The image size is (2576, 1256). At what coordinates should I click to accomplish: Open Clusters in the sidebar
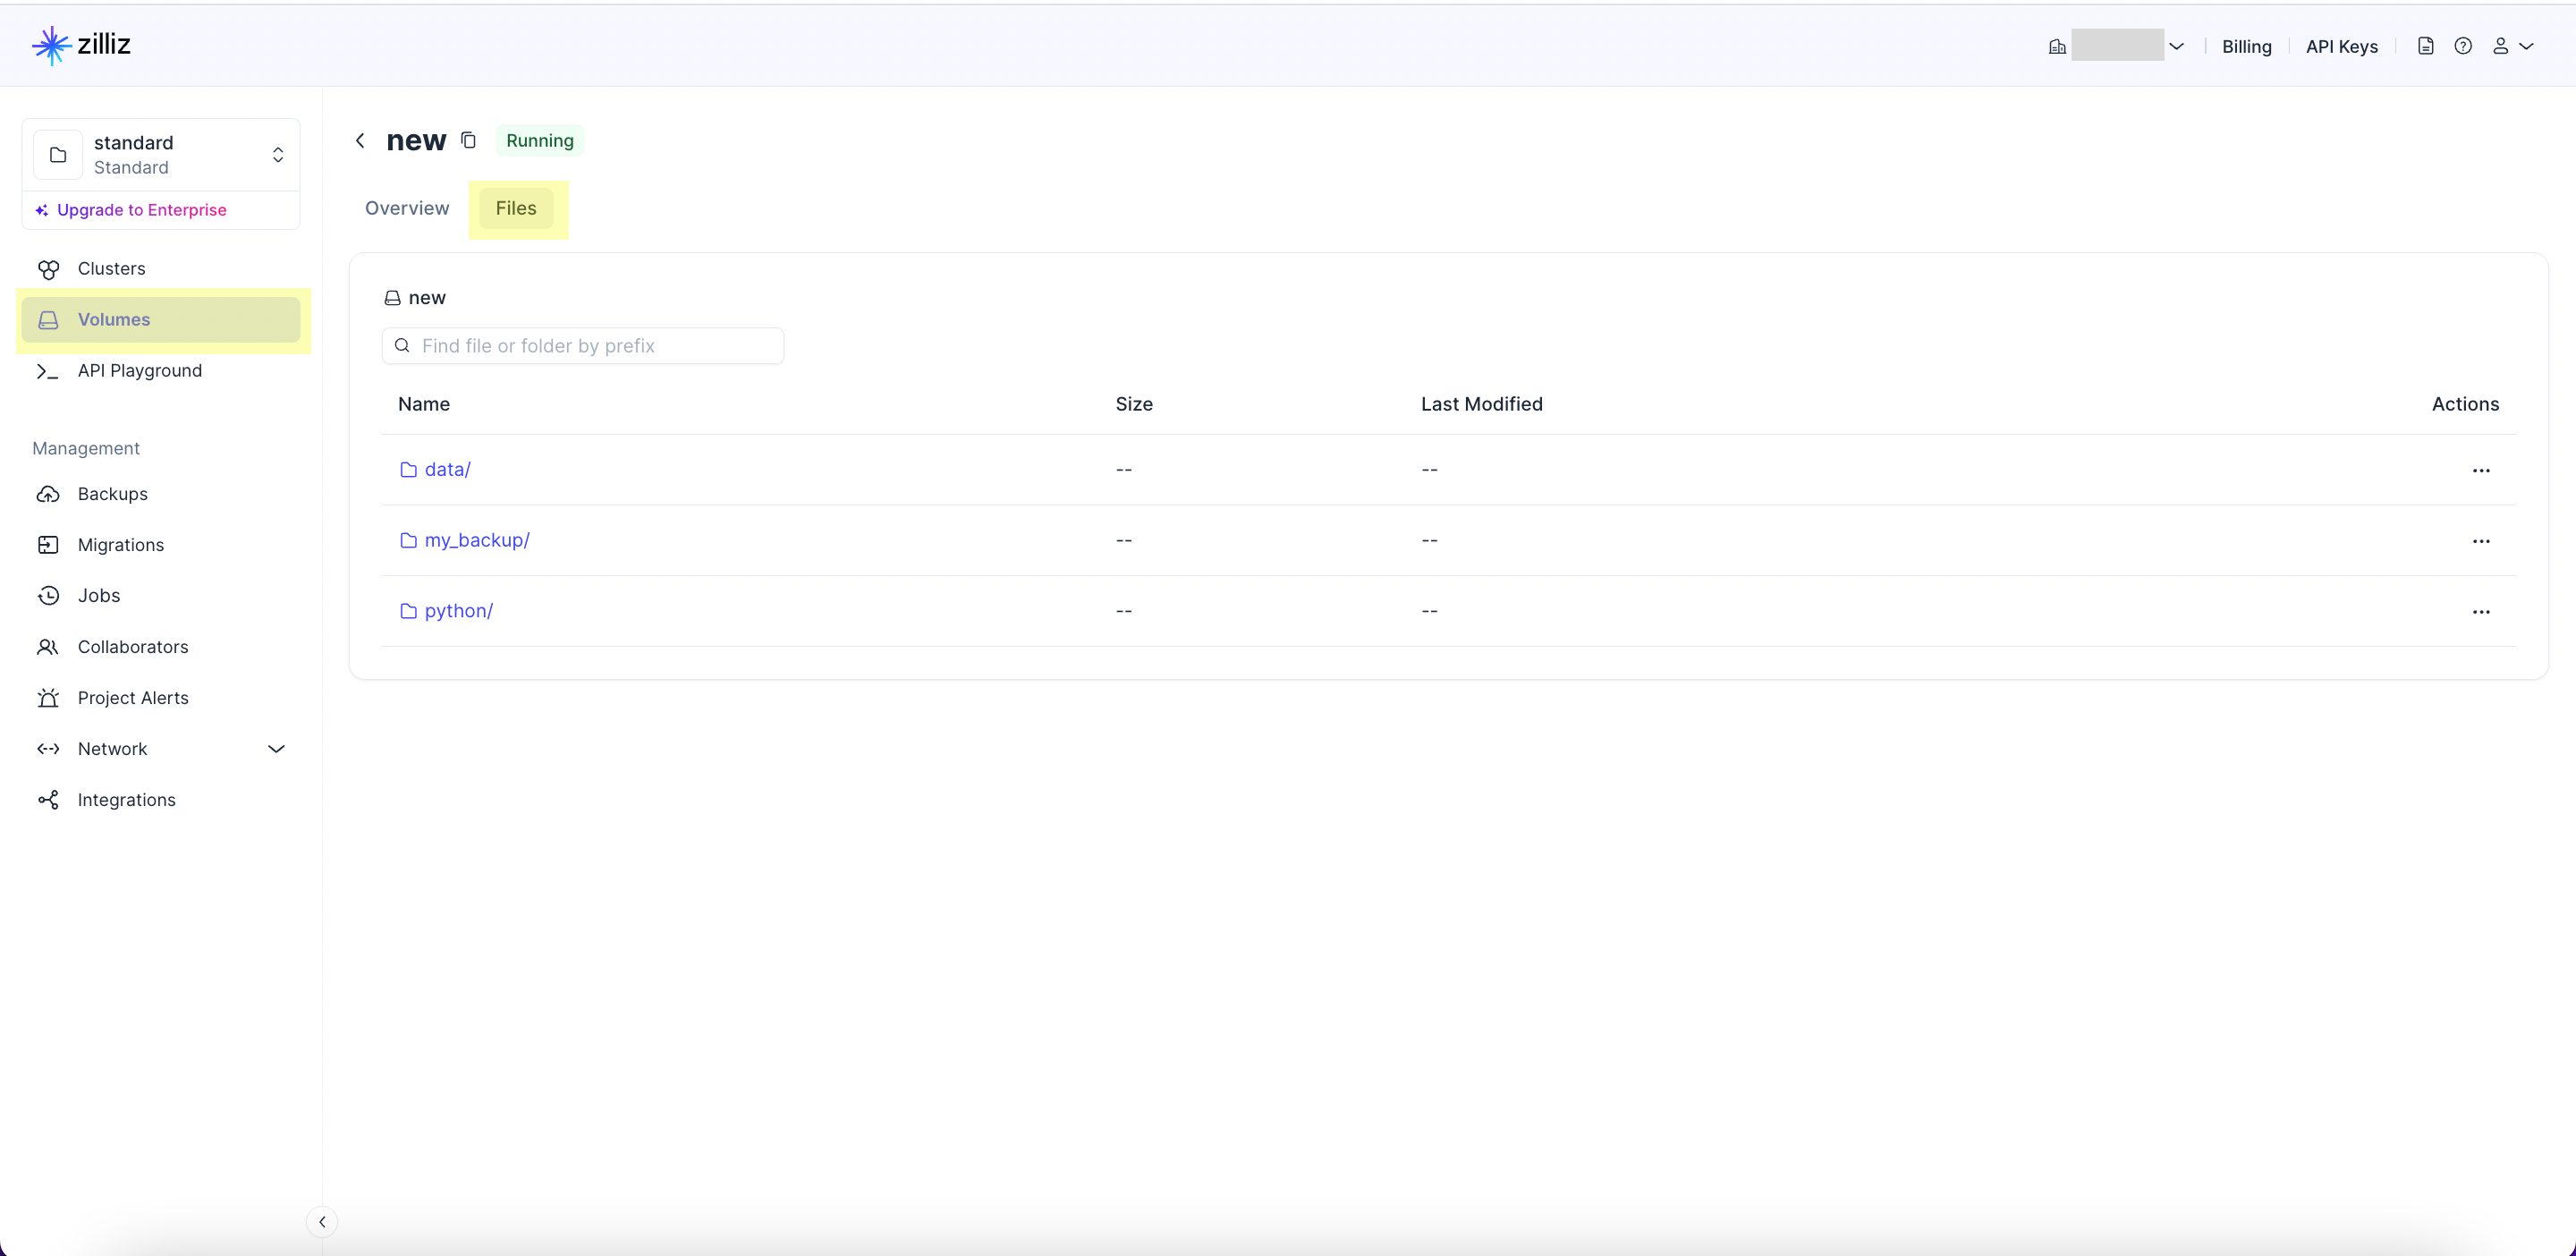(x=111, y=268)
